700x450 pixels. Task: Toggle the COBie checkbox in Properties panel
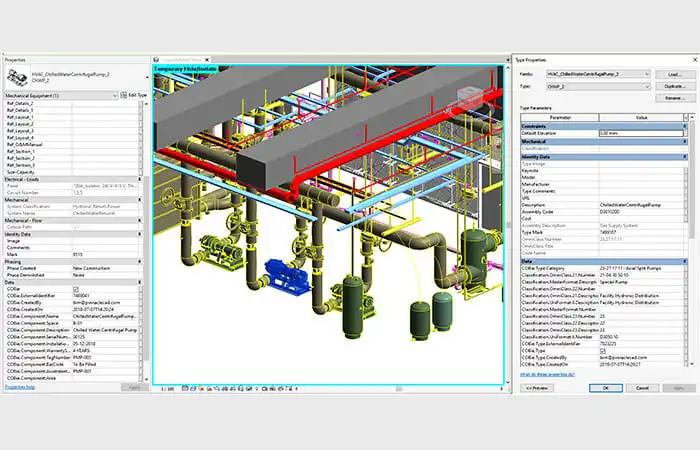coord(75,289)
